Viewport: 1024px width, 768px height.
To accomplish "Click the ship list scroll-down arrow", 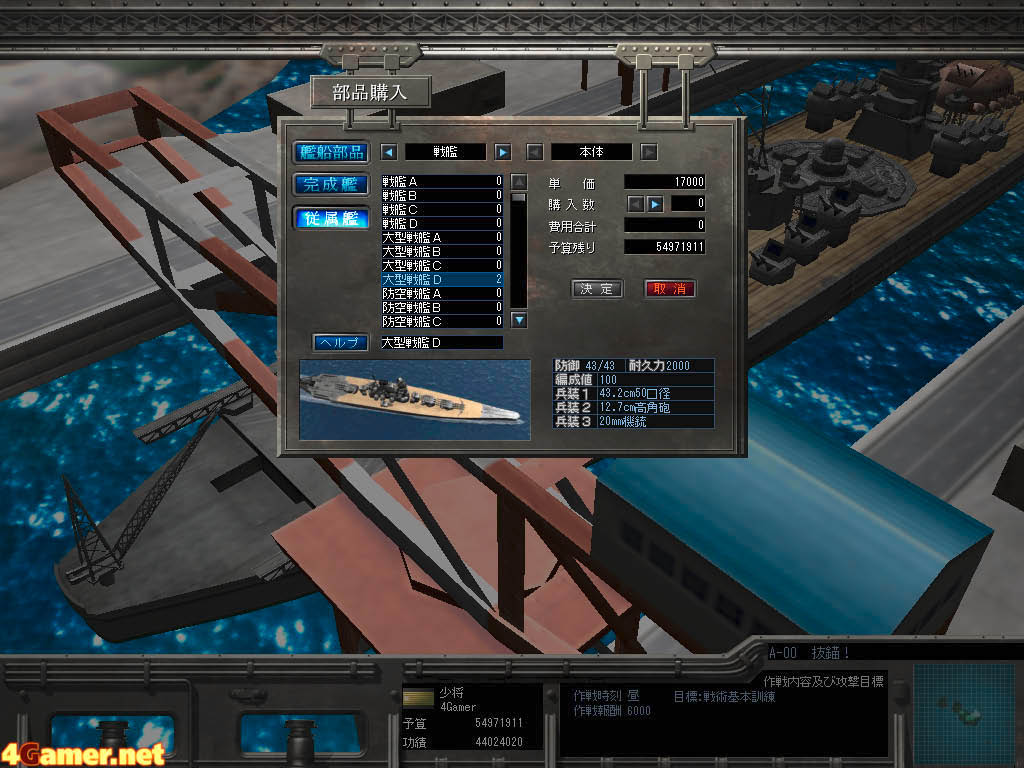I will [519, 320].
